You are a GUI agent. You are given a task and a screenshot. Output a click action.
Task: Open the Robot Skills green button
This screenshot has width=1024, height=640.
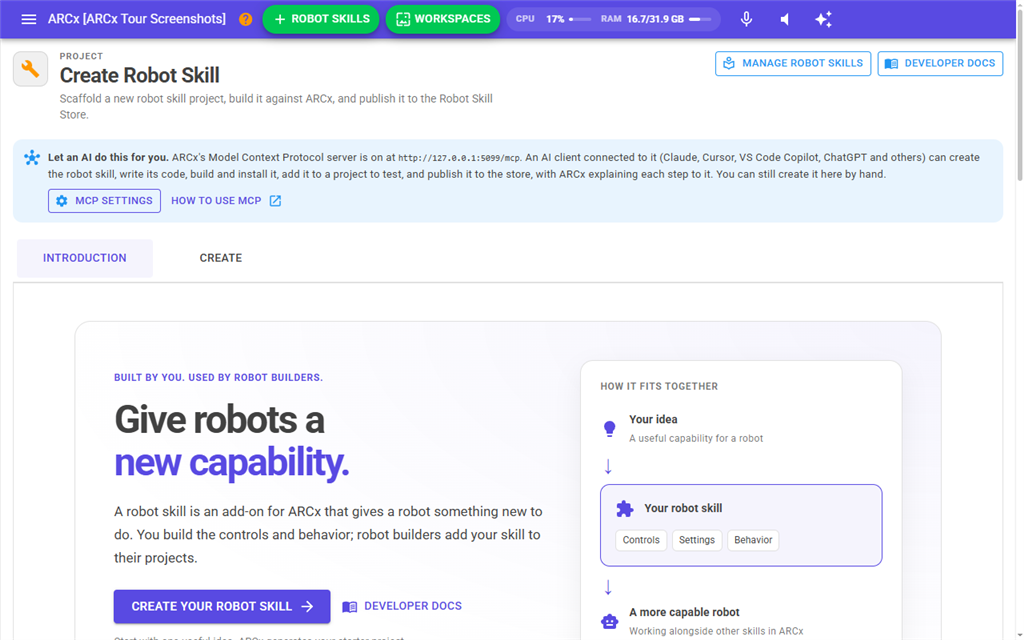click(x=321, y=19)
